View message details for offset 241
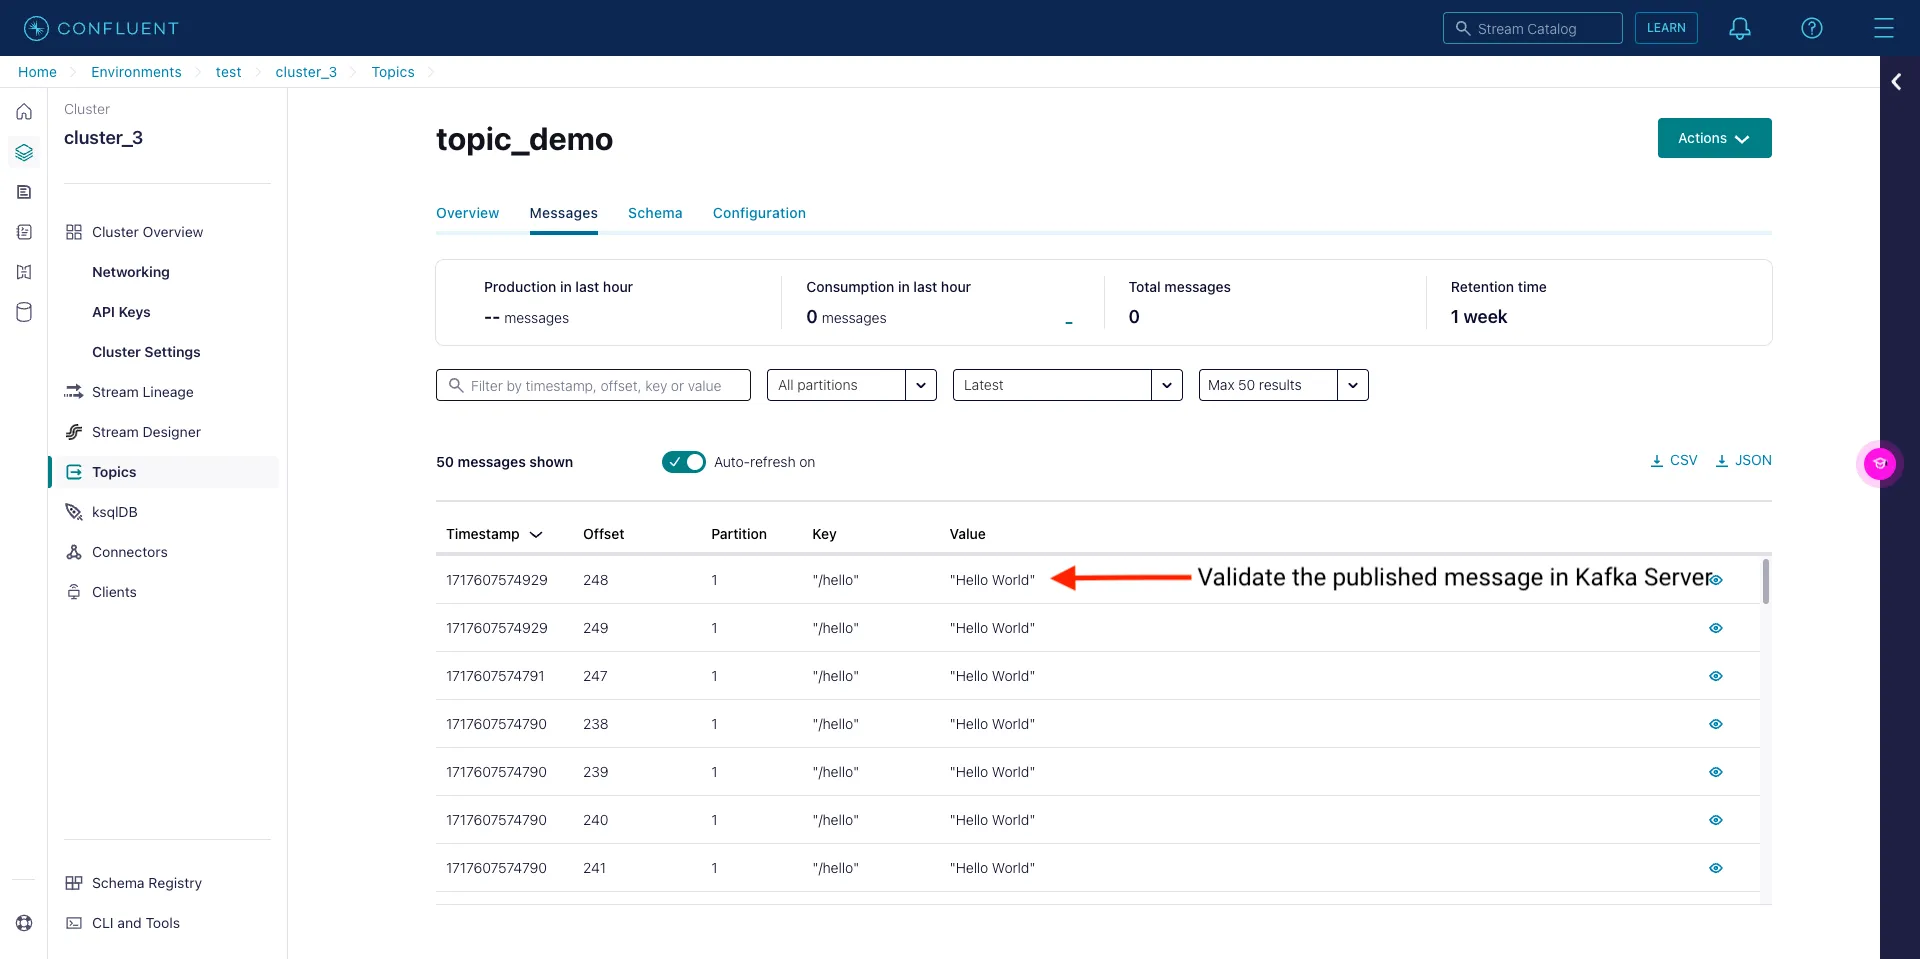This screenshot has width=1920, height=959. click(1716, 868)
